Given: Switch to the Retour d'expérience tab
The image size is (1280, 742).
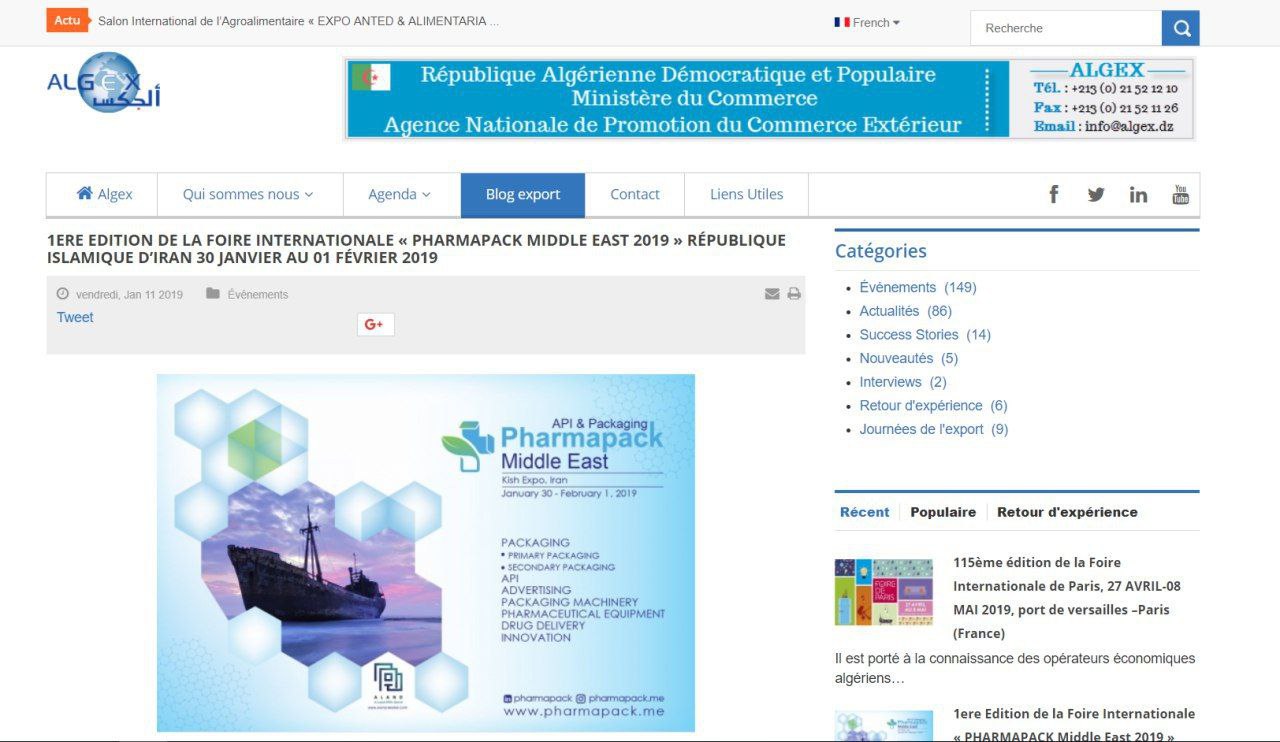Looking at the screenshot, I should point(1067,512).
